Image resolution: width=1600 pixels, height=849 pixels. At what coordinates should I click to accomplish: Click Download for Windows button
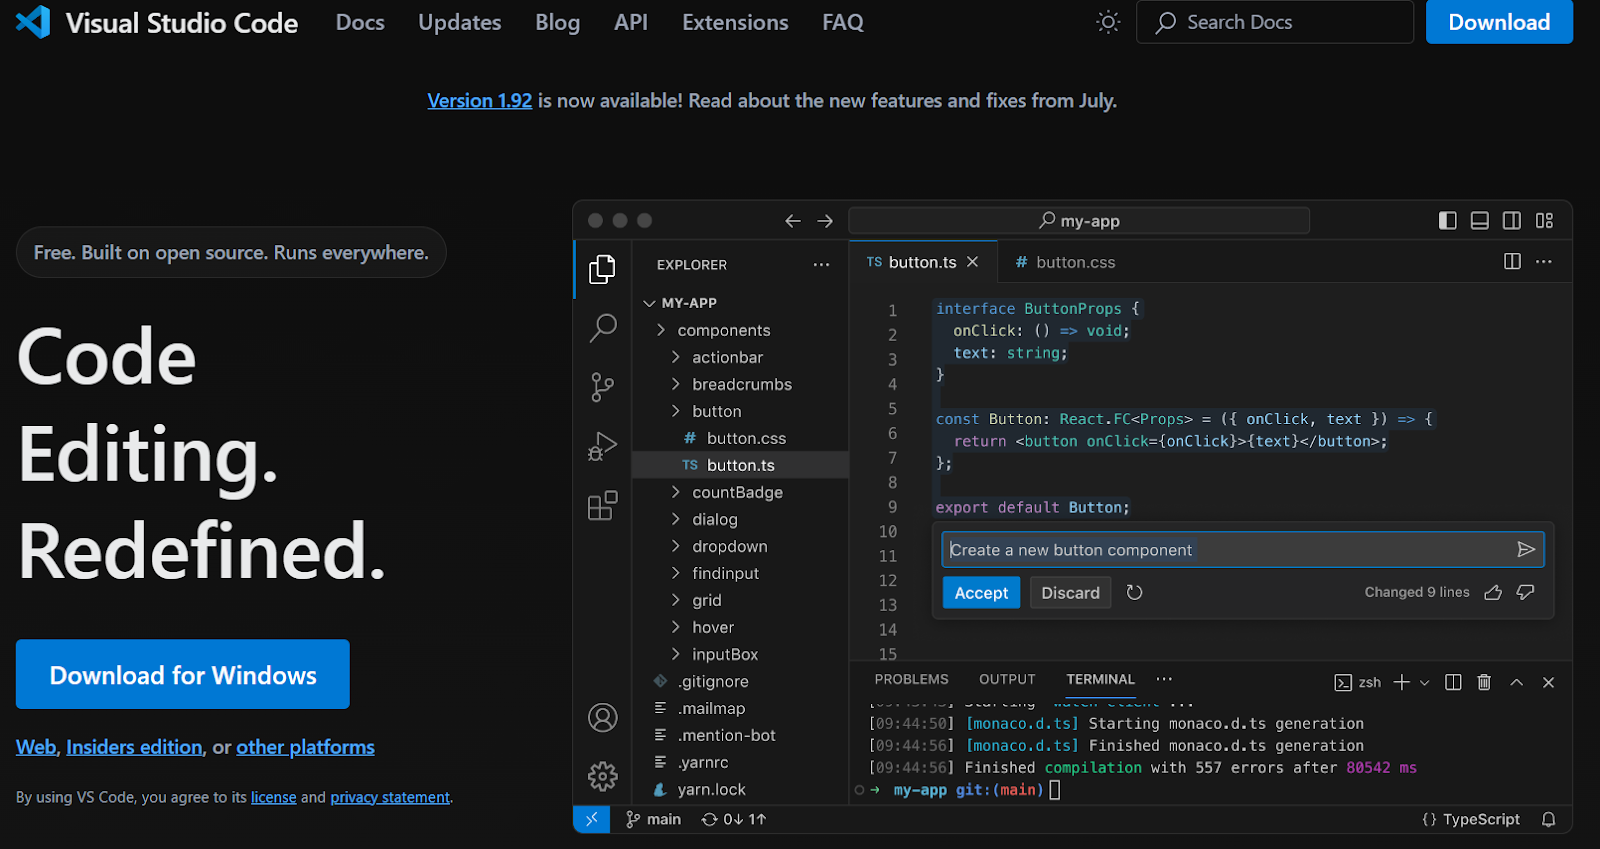click(183, 675)
